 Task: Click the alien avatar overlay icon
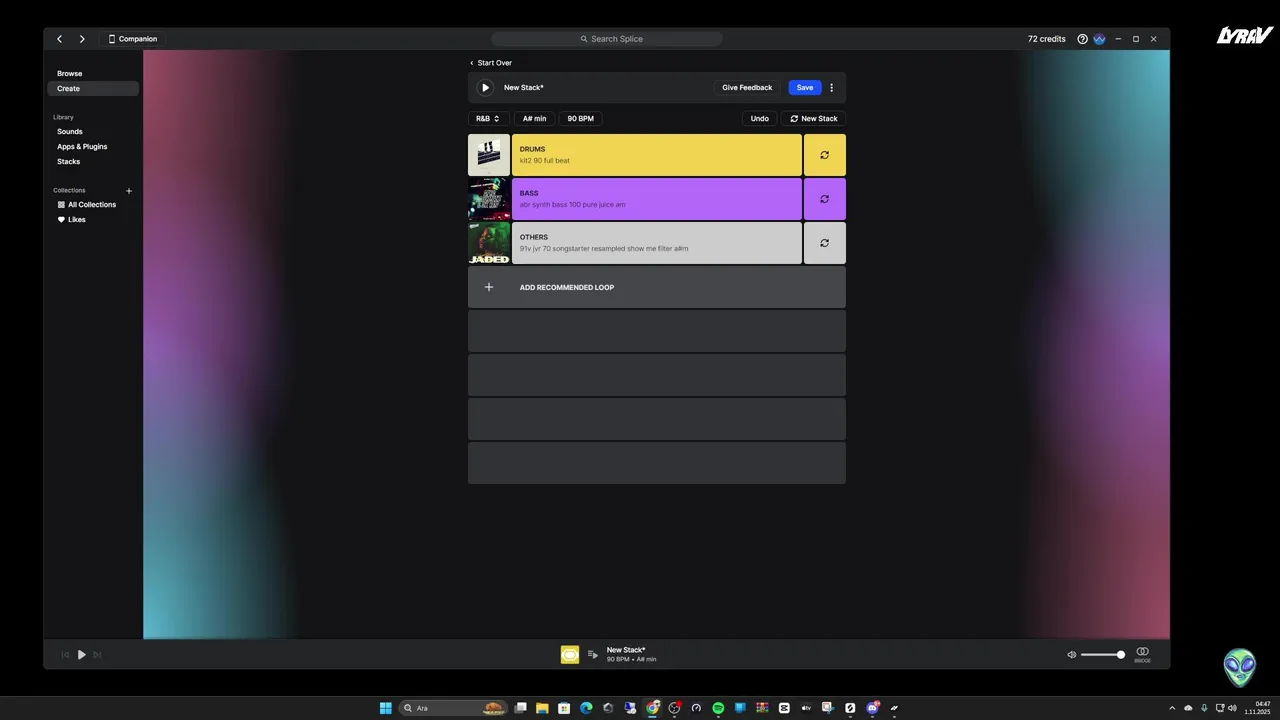[x=1240, y=667]
